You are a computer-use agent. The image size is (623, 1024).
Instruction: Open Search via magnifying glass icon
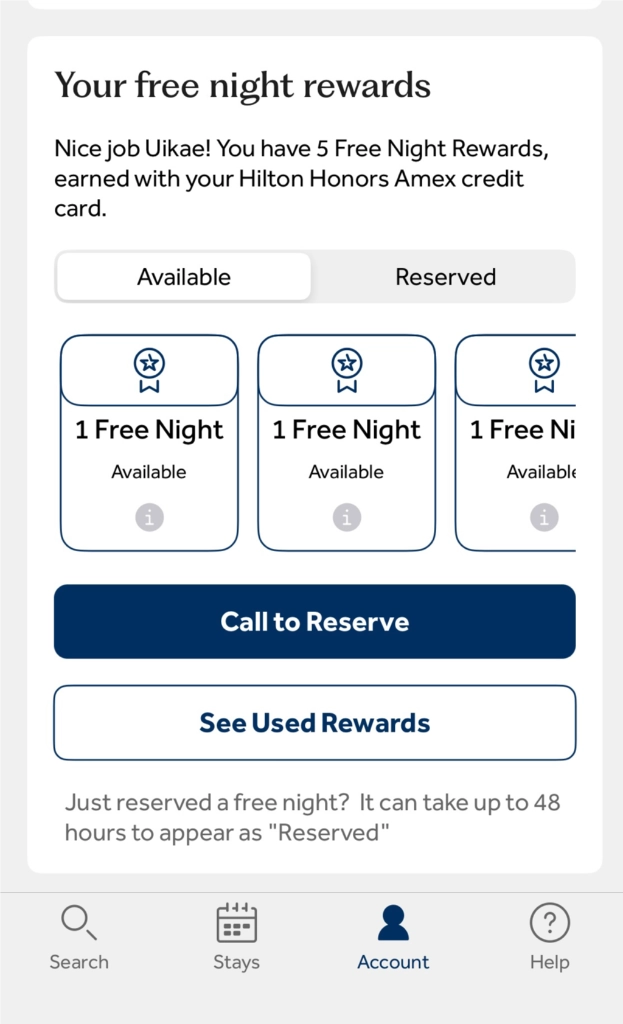click(x=78, y=921)
